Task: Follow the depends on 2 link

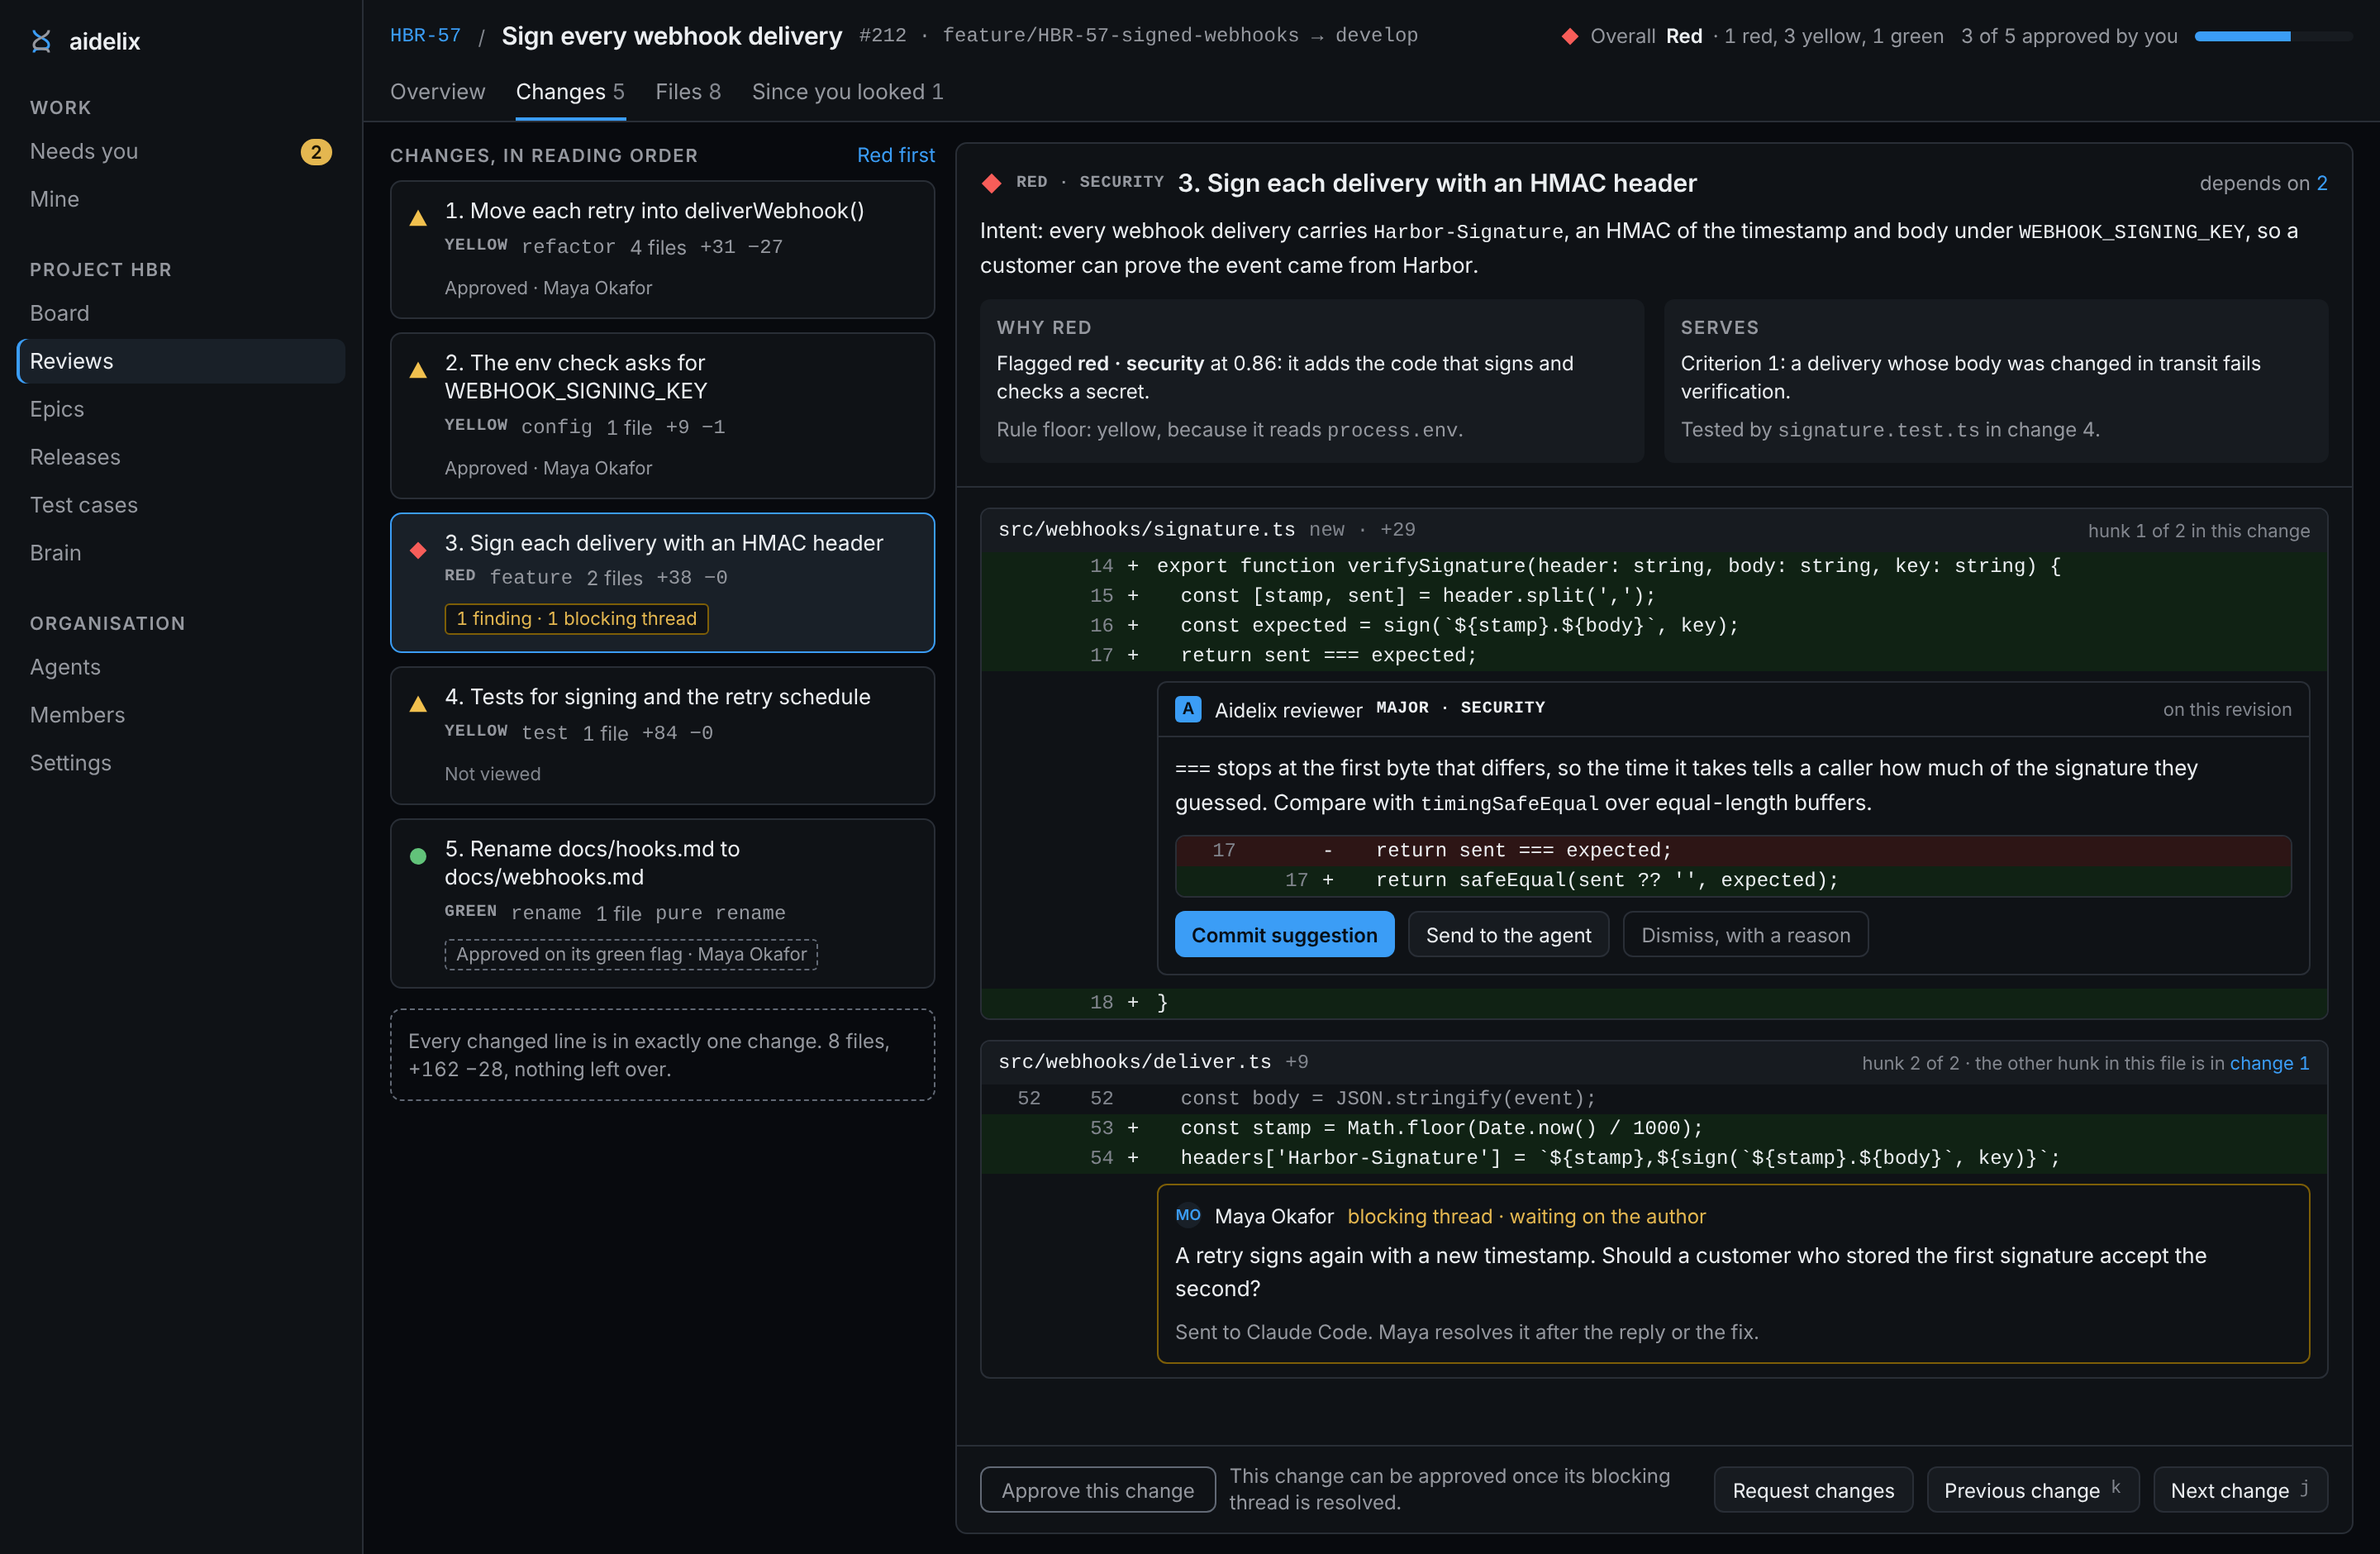Action: (2321, 183)
